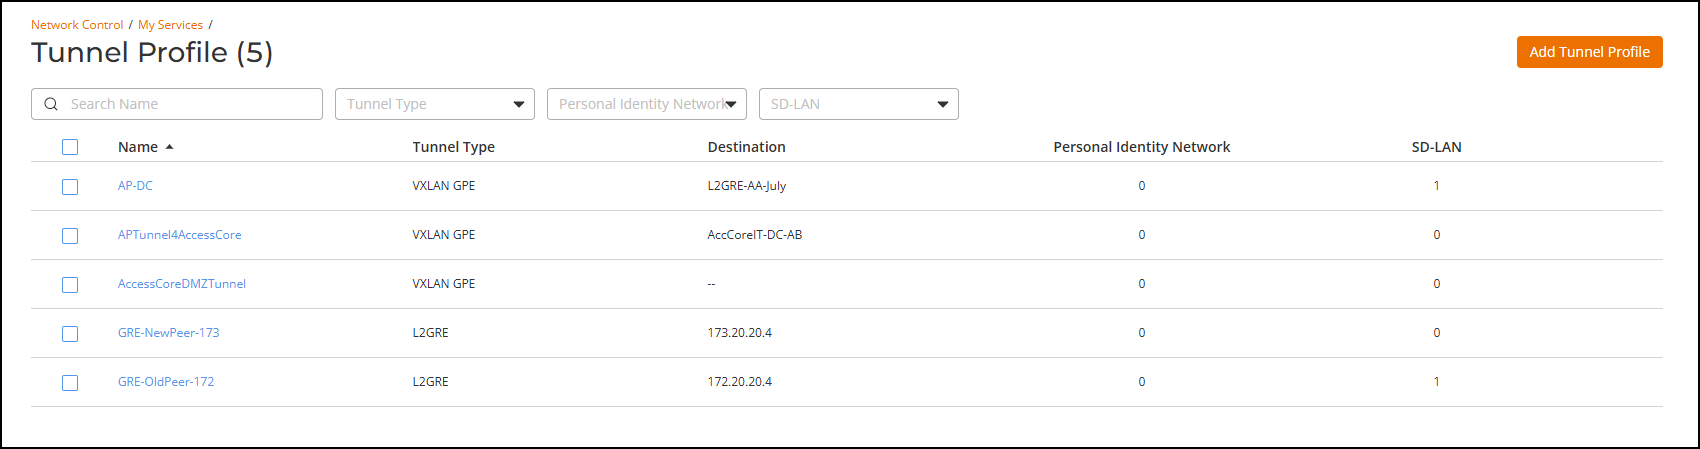This screenshot has height=449, width=1700.
Task: Open the AP-DC tunnel profile link
Action: pyautogui.click(x=135, y=186)
